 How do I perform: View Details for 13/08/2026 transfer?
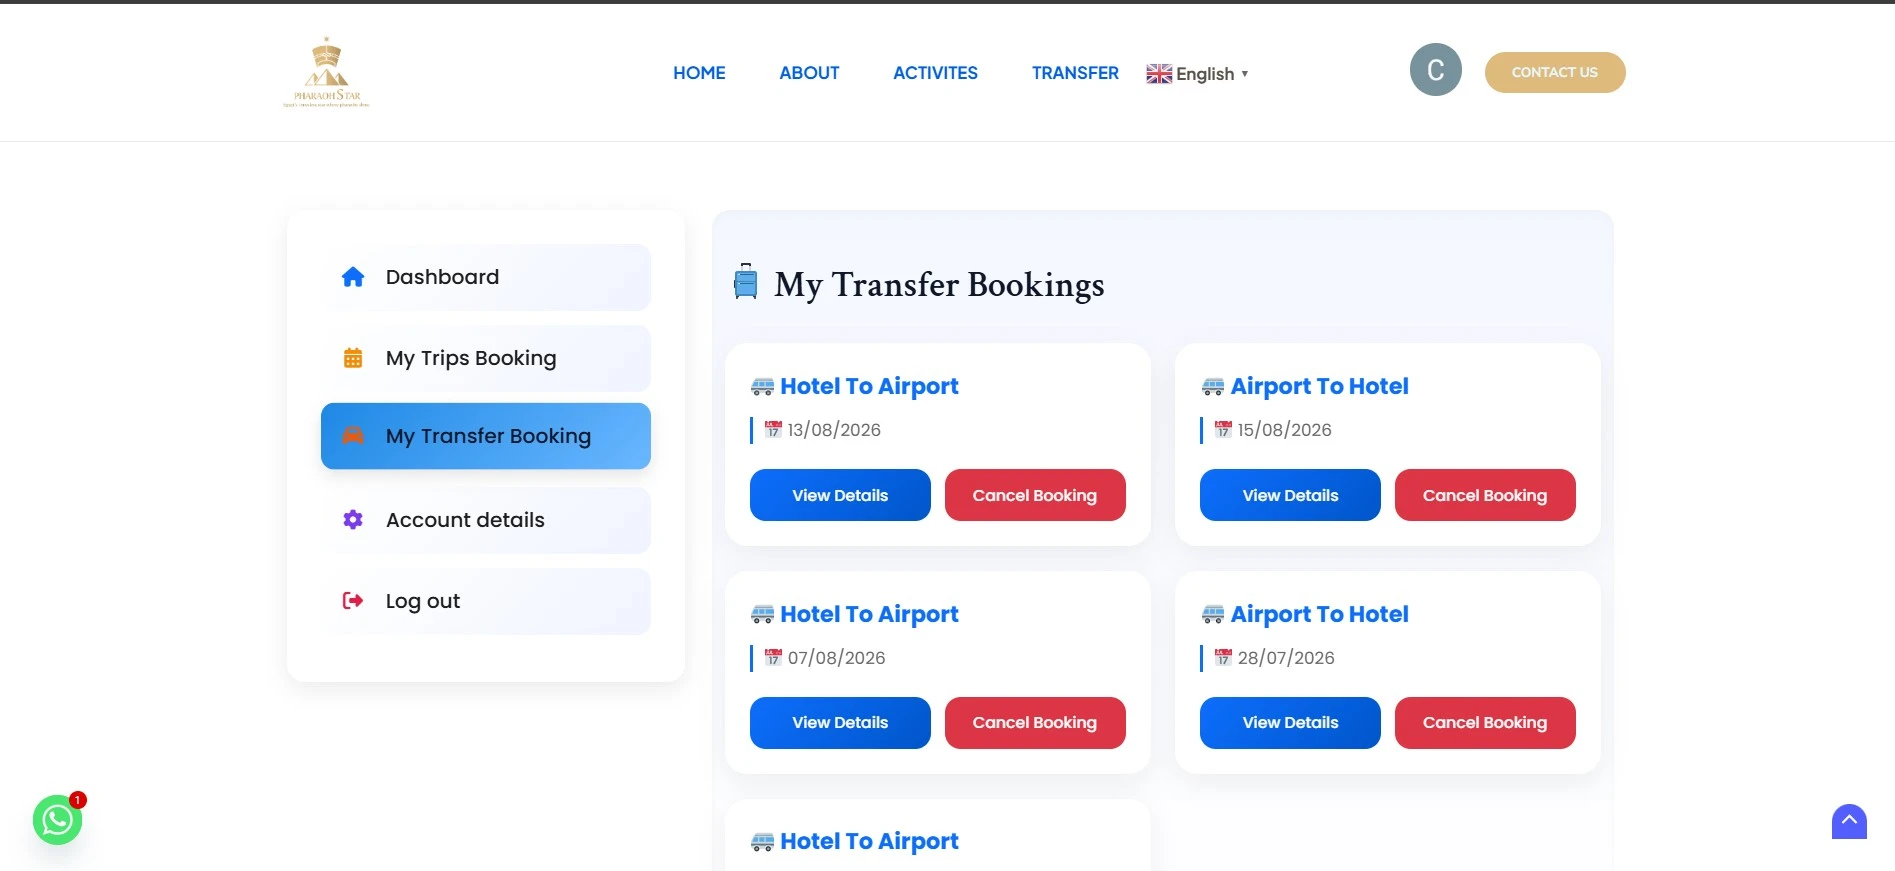click(840, 495)
